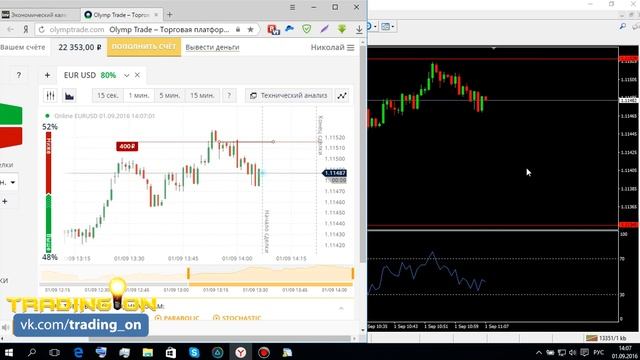This screenshot has height=360, width=640.
Task: Open Task View on the taskbar
Action: [54, 352]
